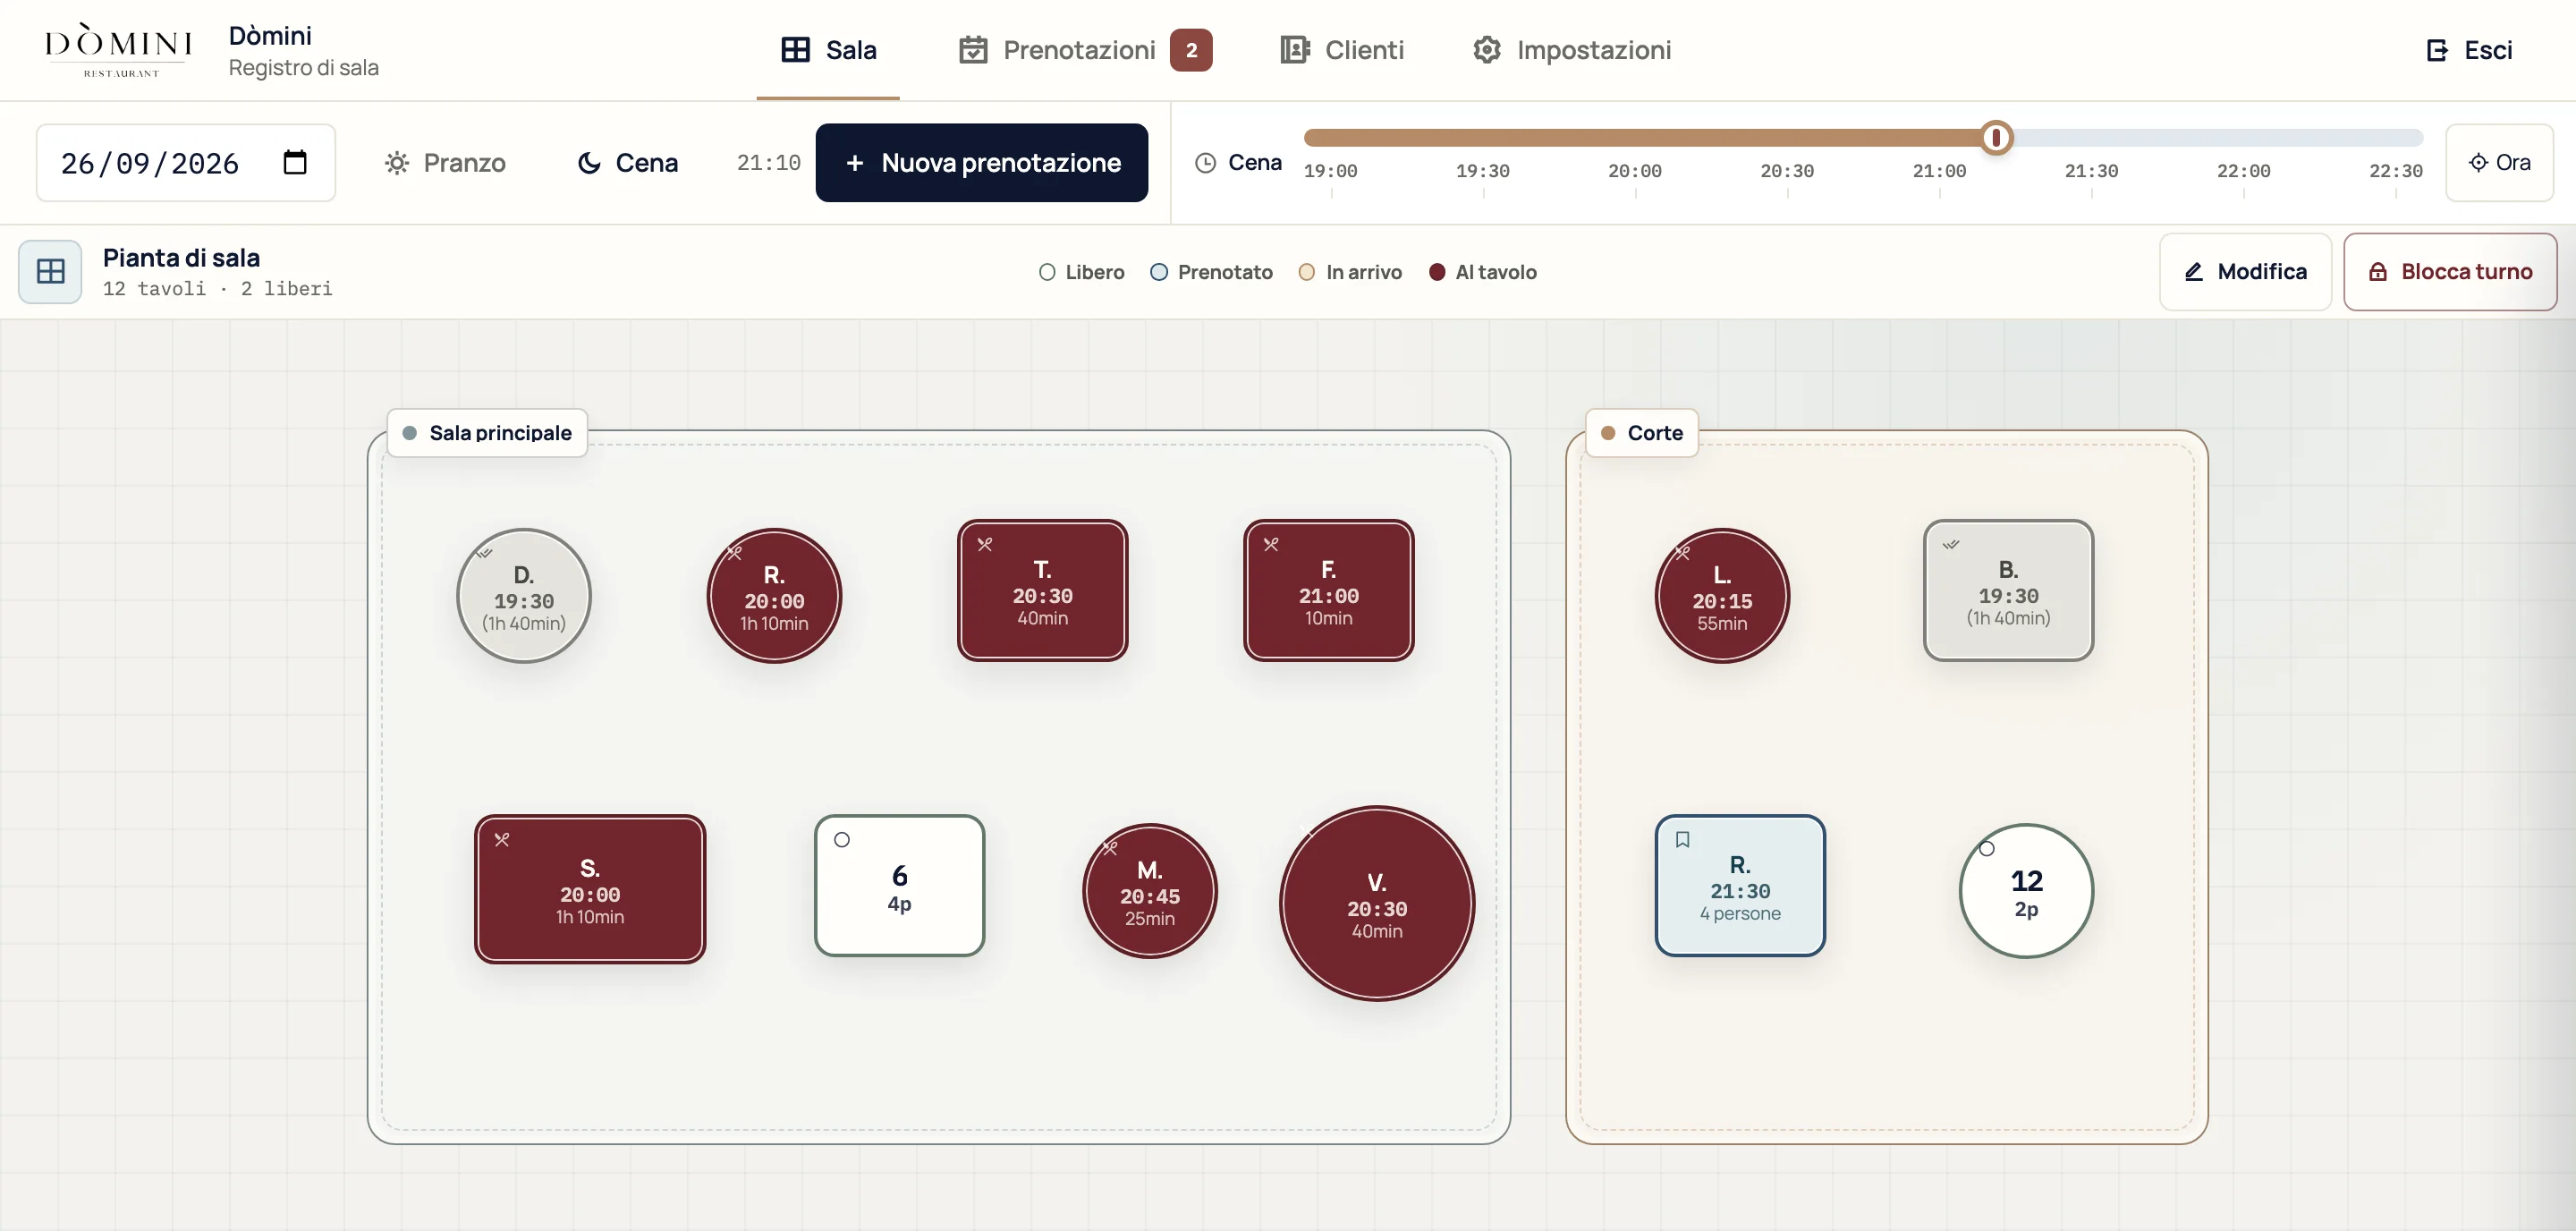Select round table R. 20:00
The height and width of the screenshot is (1231, 2576).
pos(774,596)
